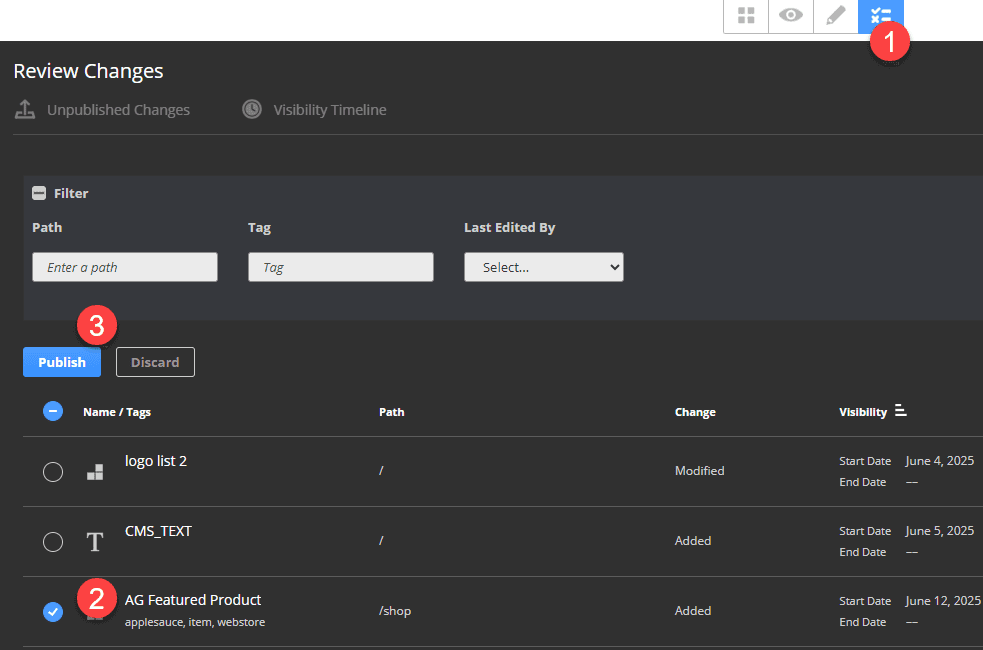Focus the Enter a path field
983x650 pixels.
pyautogui.click(x=125, y=267)
